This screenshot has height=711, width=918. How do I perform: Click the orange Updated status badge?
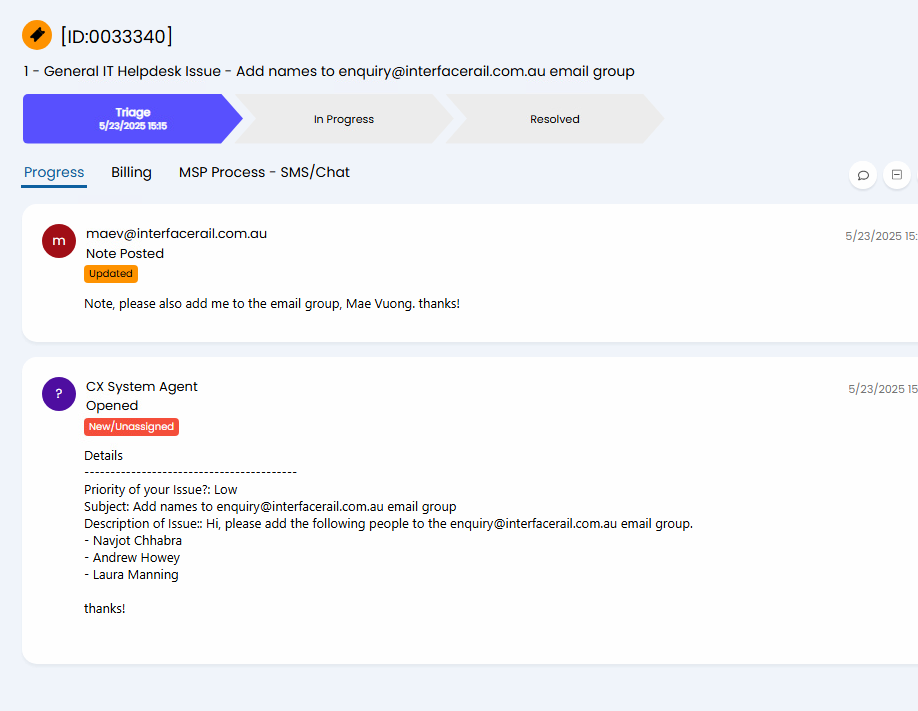pos(111,274)
